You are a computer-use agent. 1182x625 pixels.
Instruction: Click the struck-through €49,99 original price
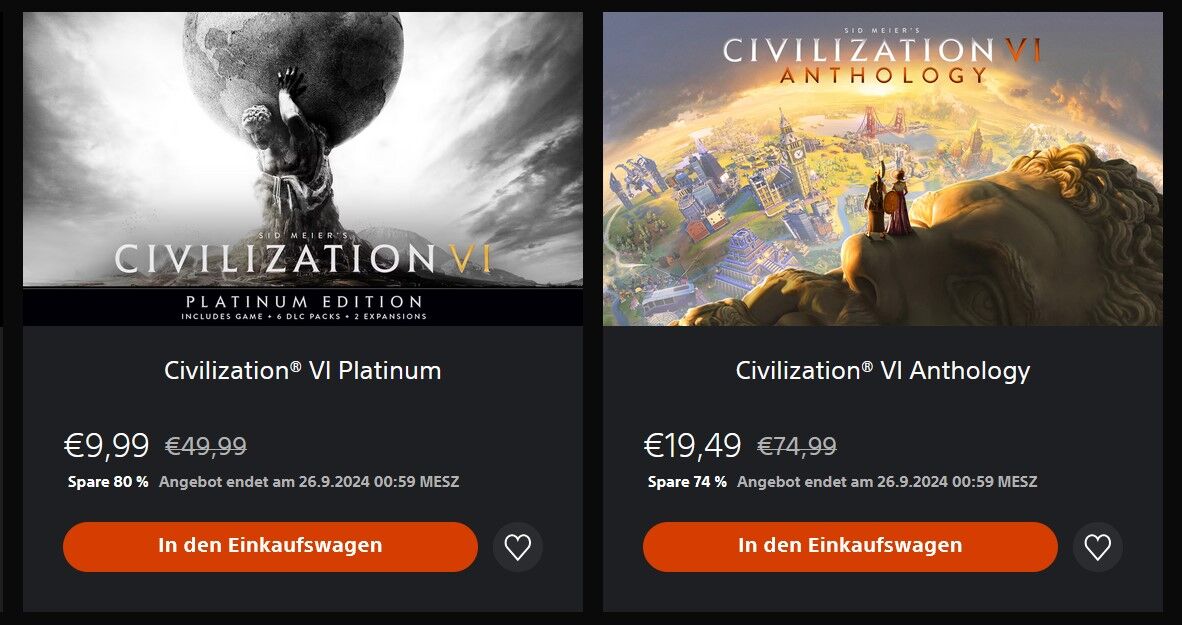[206, 446]
